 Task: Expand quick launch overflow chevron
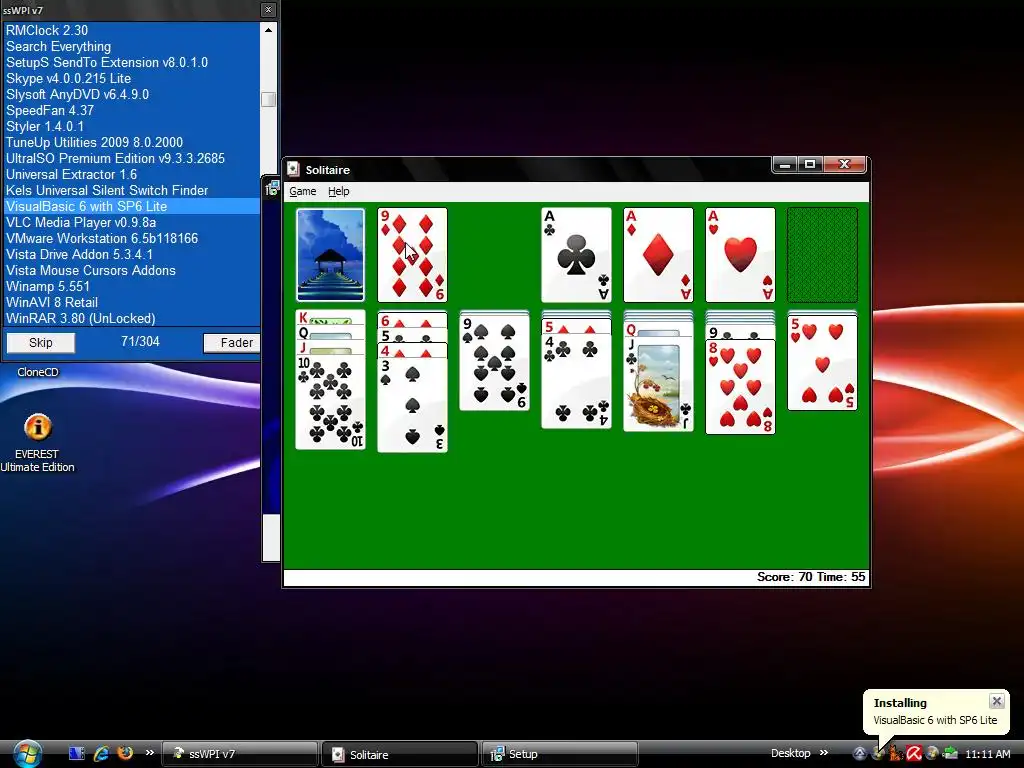pyautogui.click(x=150, y=753)
